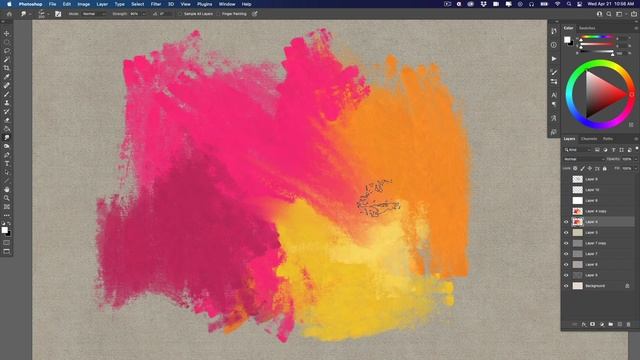Enable Finger Painting checkbox

click(x=218, y=14)
